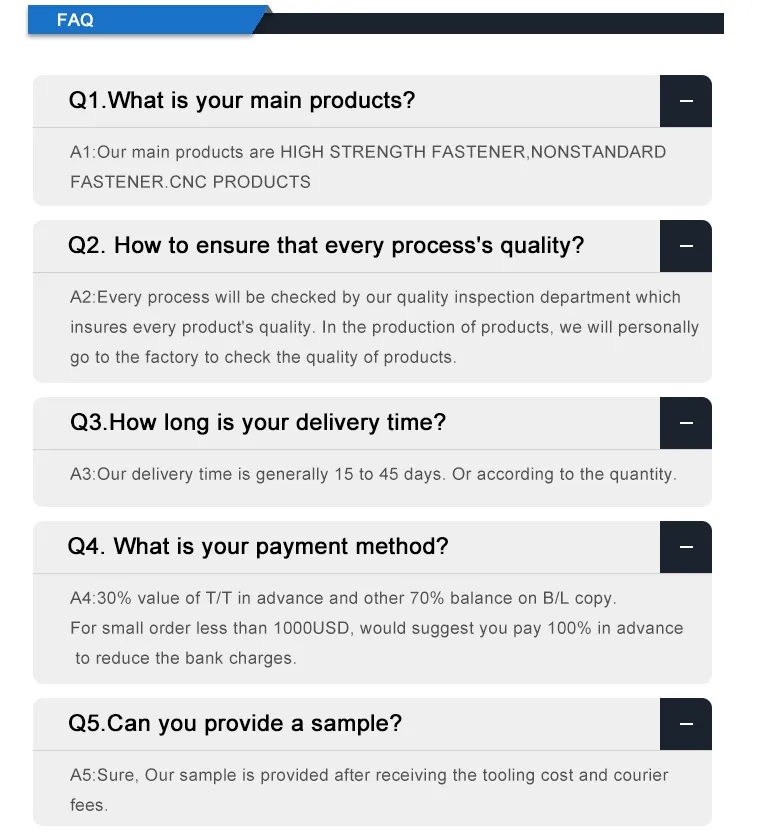Click the A1 high strength fastener answer text

pos(368,152)
